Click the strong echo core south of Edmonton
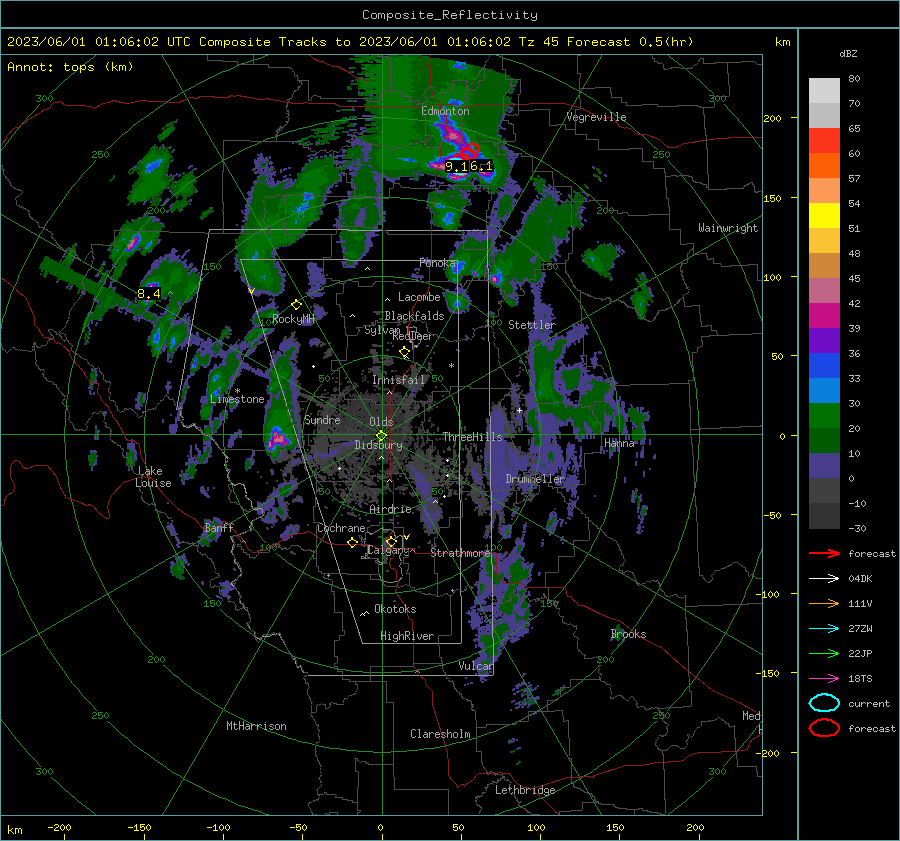This screenshot has width=900, height=841. pos(453,135)
